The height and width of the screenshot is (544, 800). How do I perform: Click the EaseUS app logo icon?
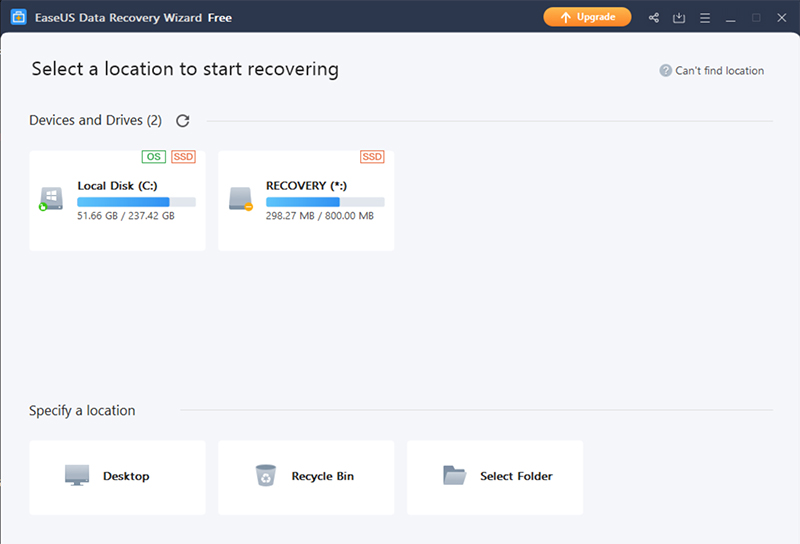pyautogui.click(x=18, y=17)
